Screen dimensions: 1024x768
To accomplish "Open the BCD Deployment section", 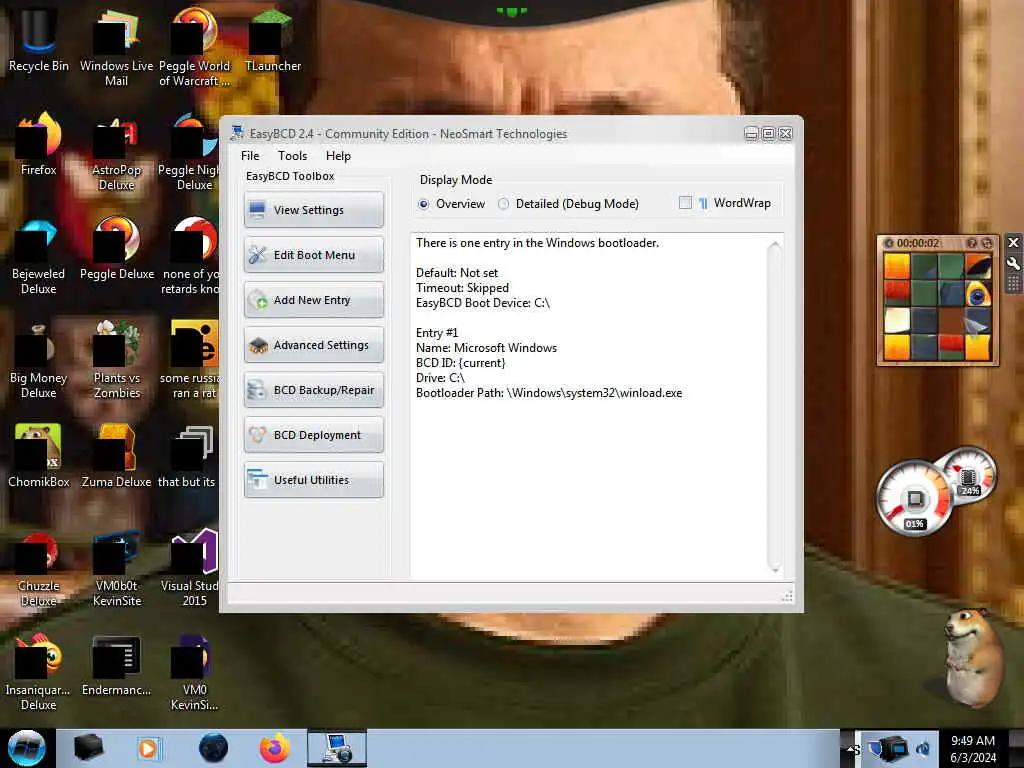I will pyautogui.click(x=314, y=435).
